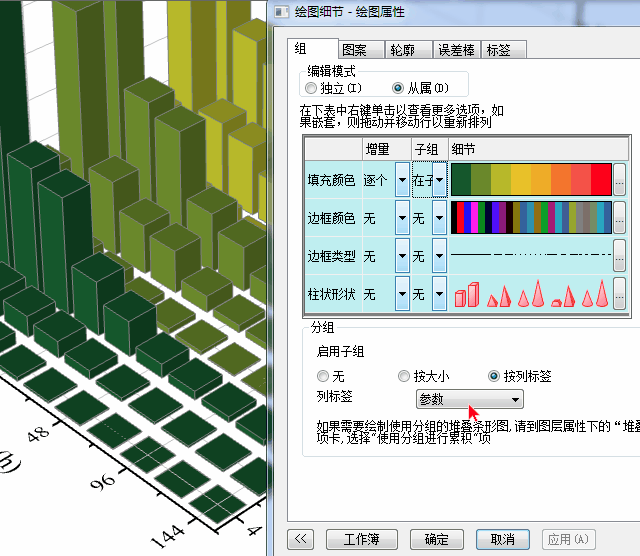The image size is (640, 556).
Task: Click the fill color (填充颜色) browse ellipsis button
Action: [x=620, y=180]
